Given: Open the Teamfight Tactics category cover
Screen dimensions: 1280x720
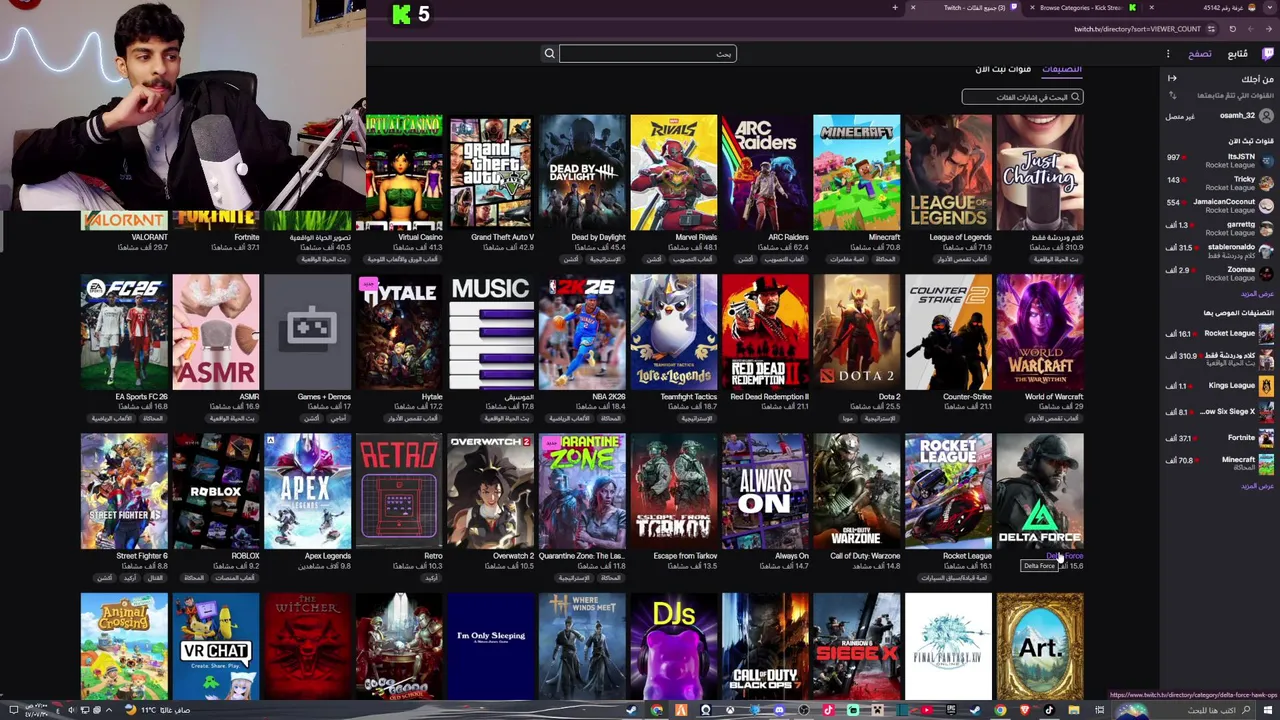Looking at the screenshot, I should [674, 332].
